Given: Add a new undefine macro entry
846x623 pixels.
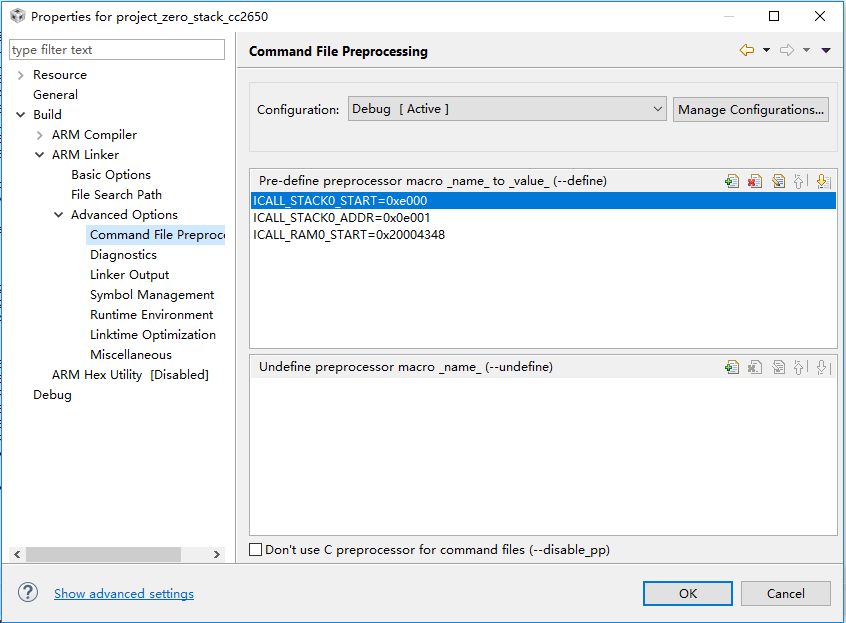Looking at the screenshot, I should click(732, 367).
